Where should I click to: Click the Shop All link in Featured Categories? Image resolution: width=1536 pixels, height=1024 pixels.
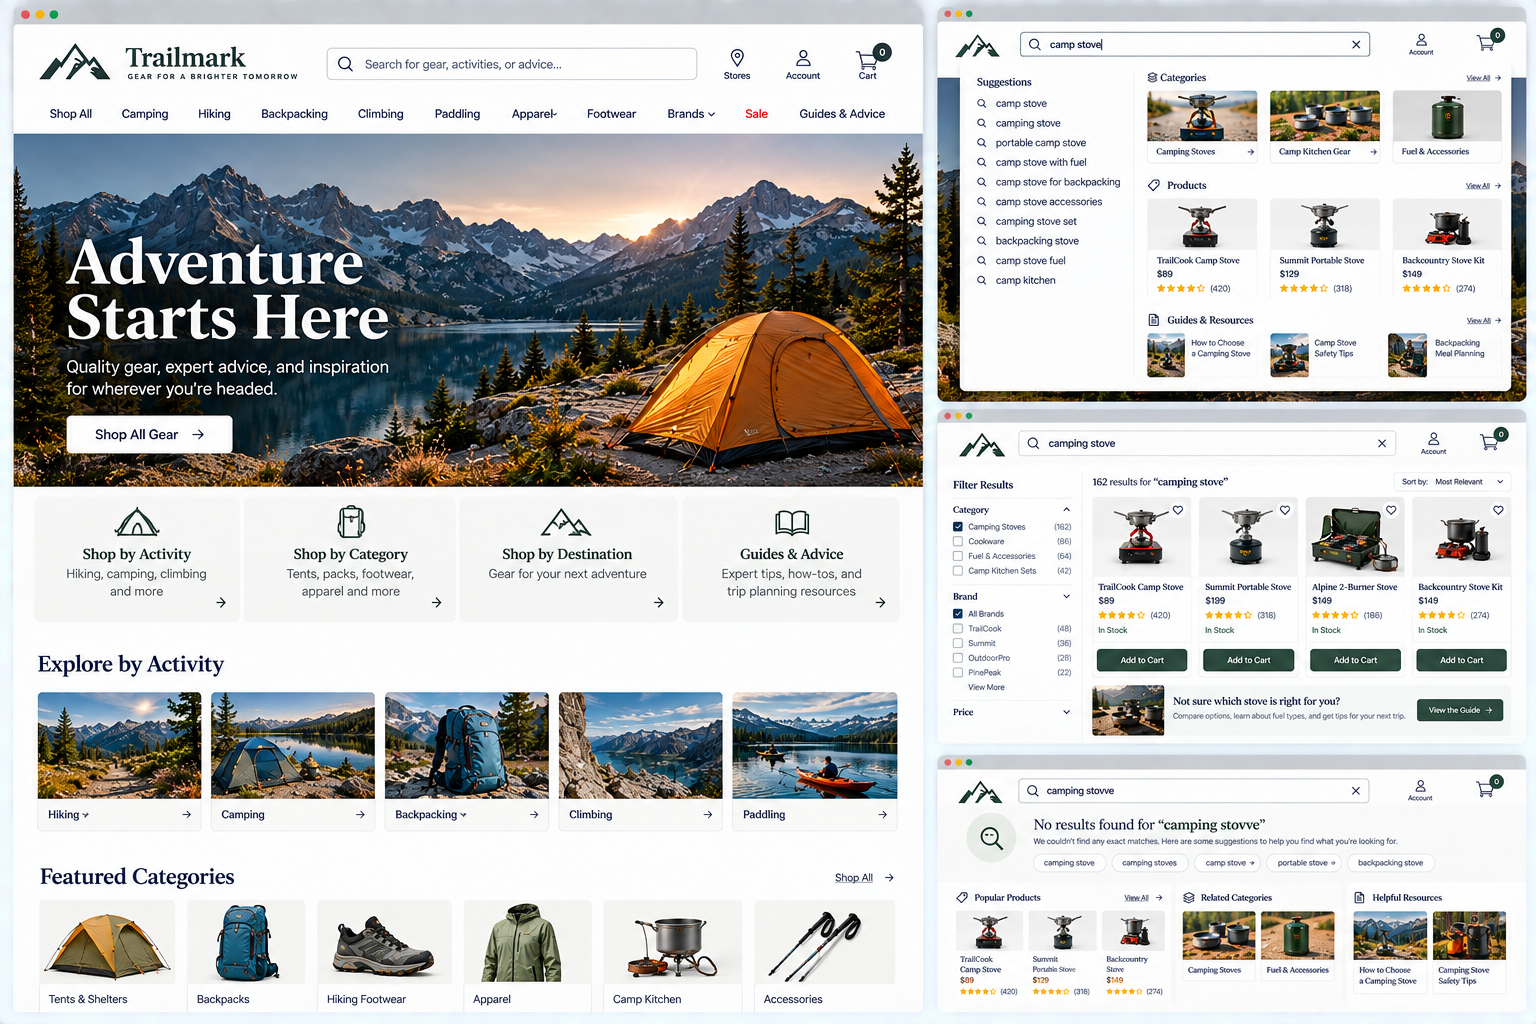tap(854, 878)
